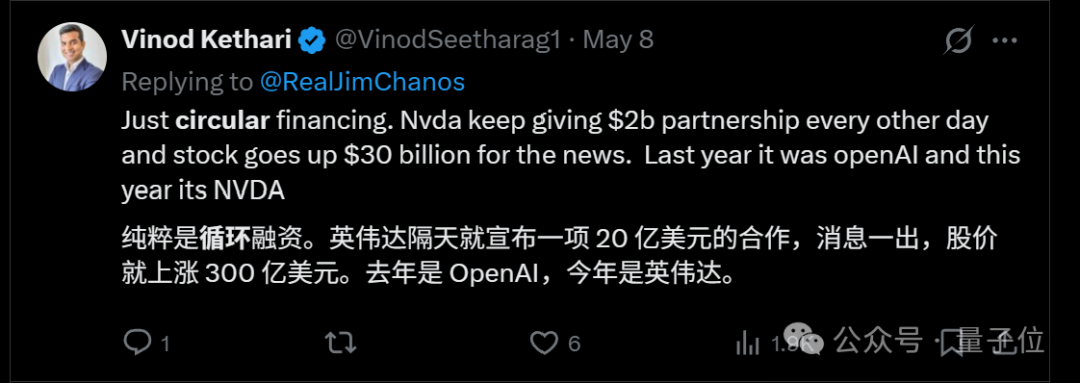The width and height of the screenshot is (1080, 383).
Task: Open the three-dot more options menu
Action: point(1004,41)
